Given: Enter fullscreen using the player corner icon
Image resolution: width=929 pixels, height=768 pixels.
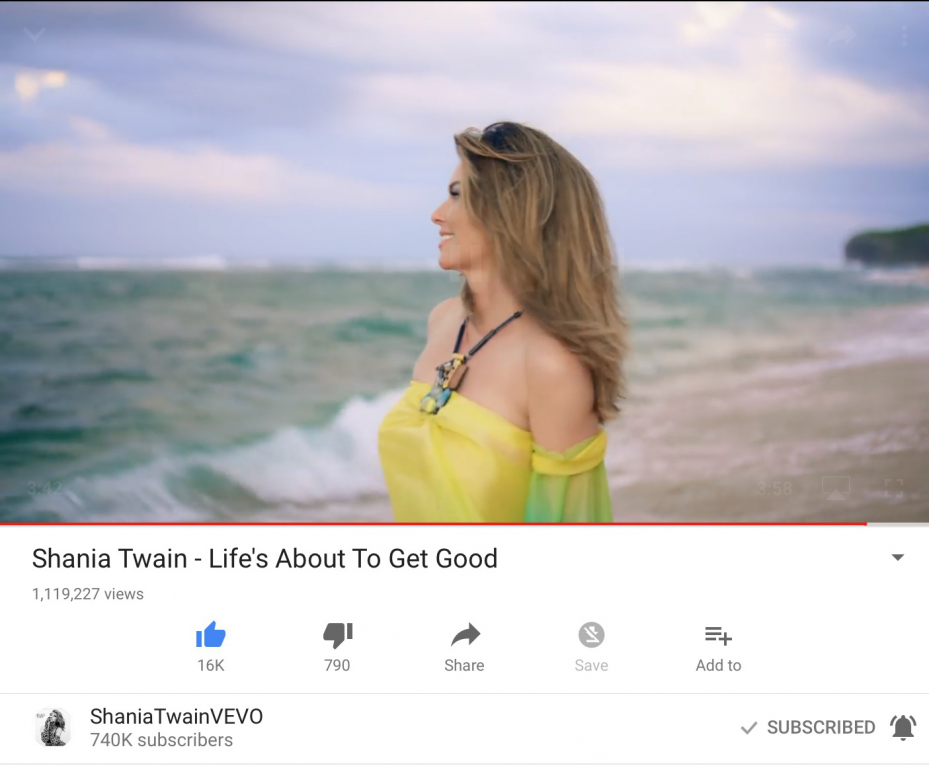Looking at the screenshot, I should [x=893, y=489].
